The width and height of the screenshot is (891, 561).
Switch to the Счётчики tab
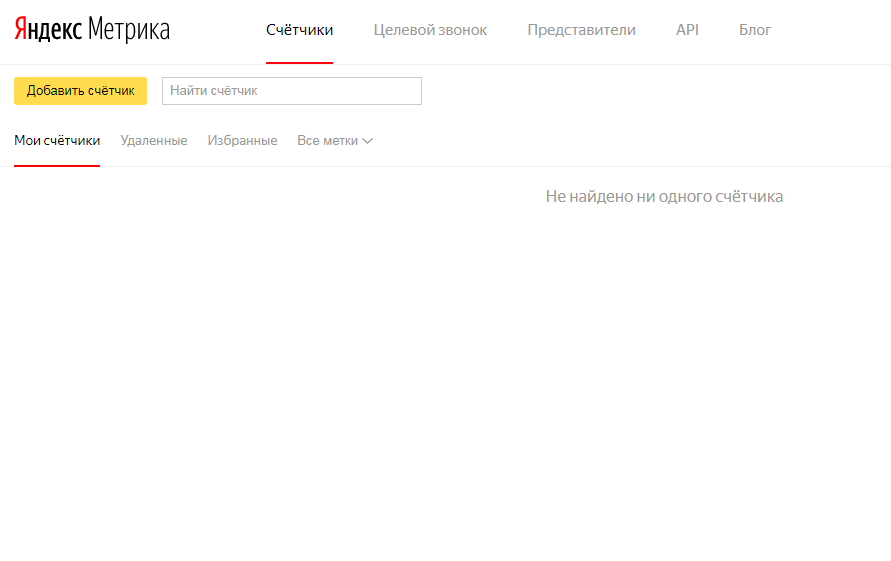pos(299,30)
